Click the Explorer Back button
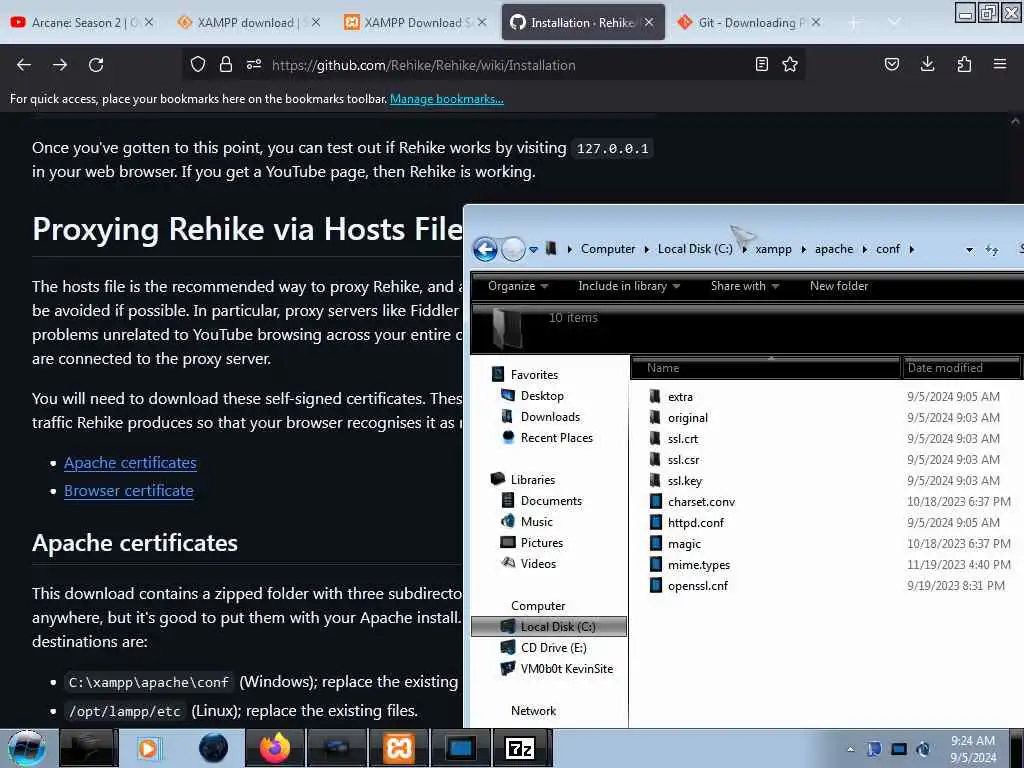 coord(485,249)
